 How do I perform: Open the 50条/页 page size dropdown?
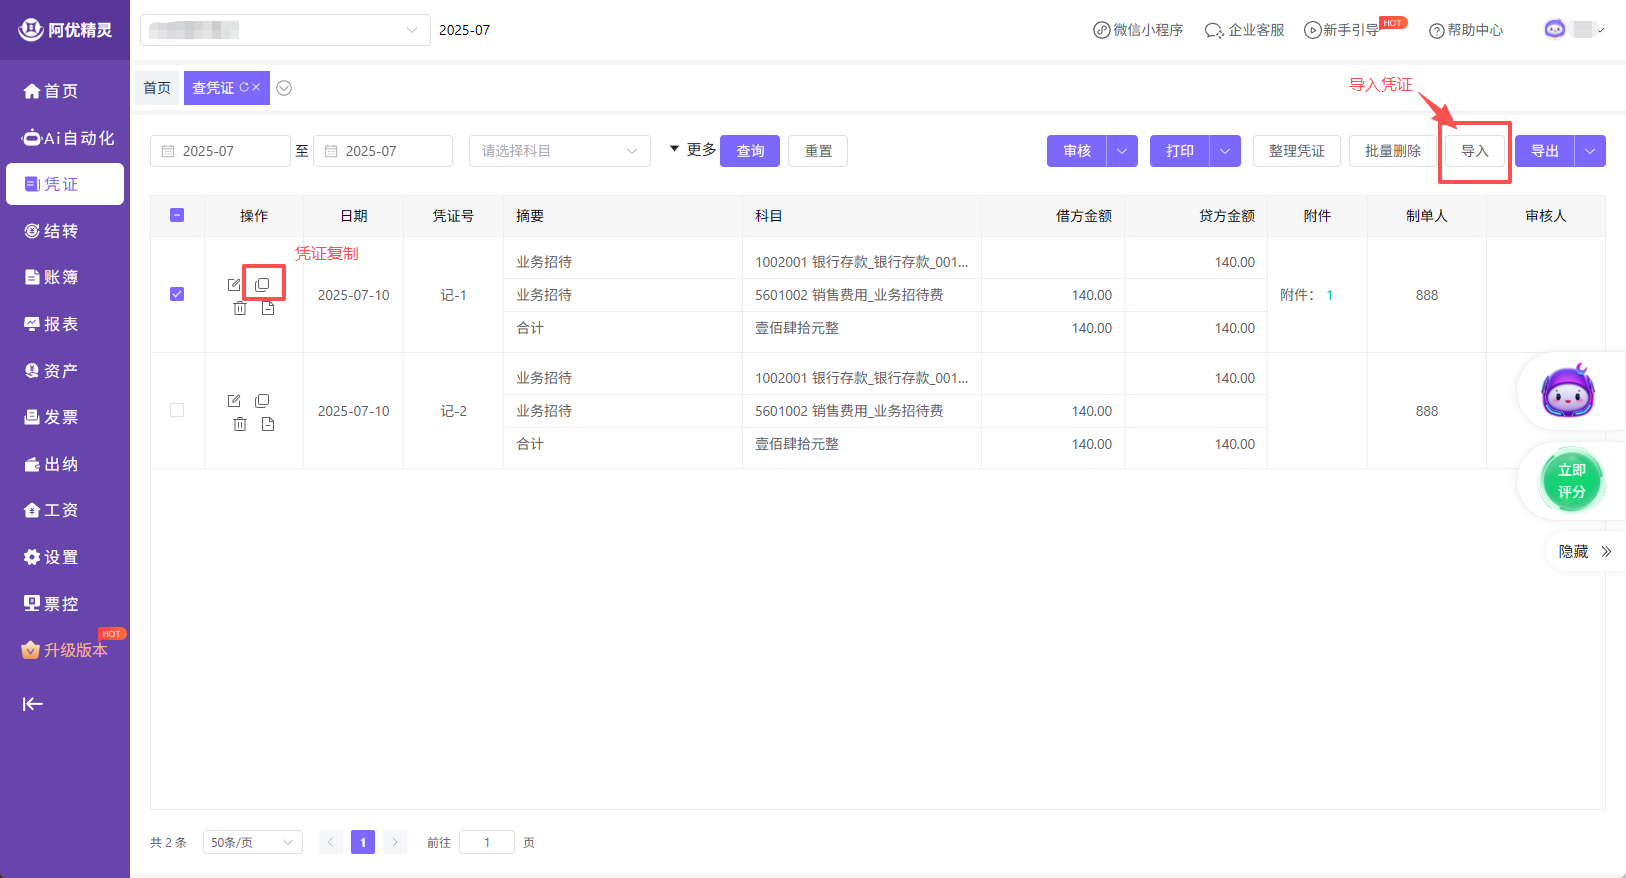[x=252, y=843]
